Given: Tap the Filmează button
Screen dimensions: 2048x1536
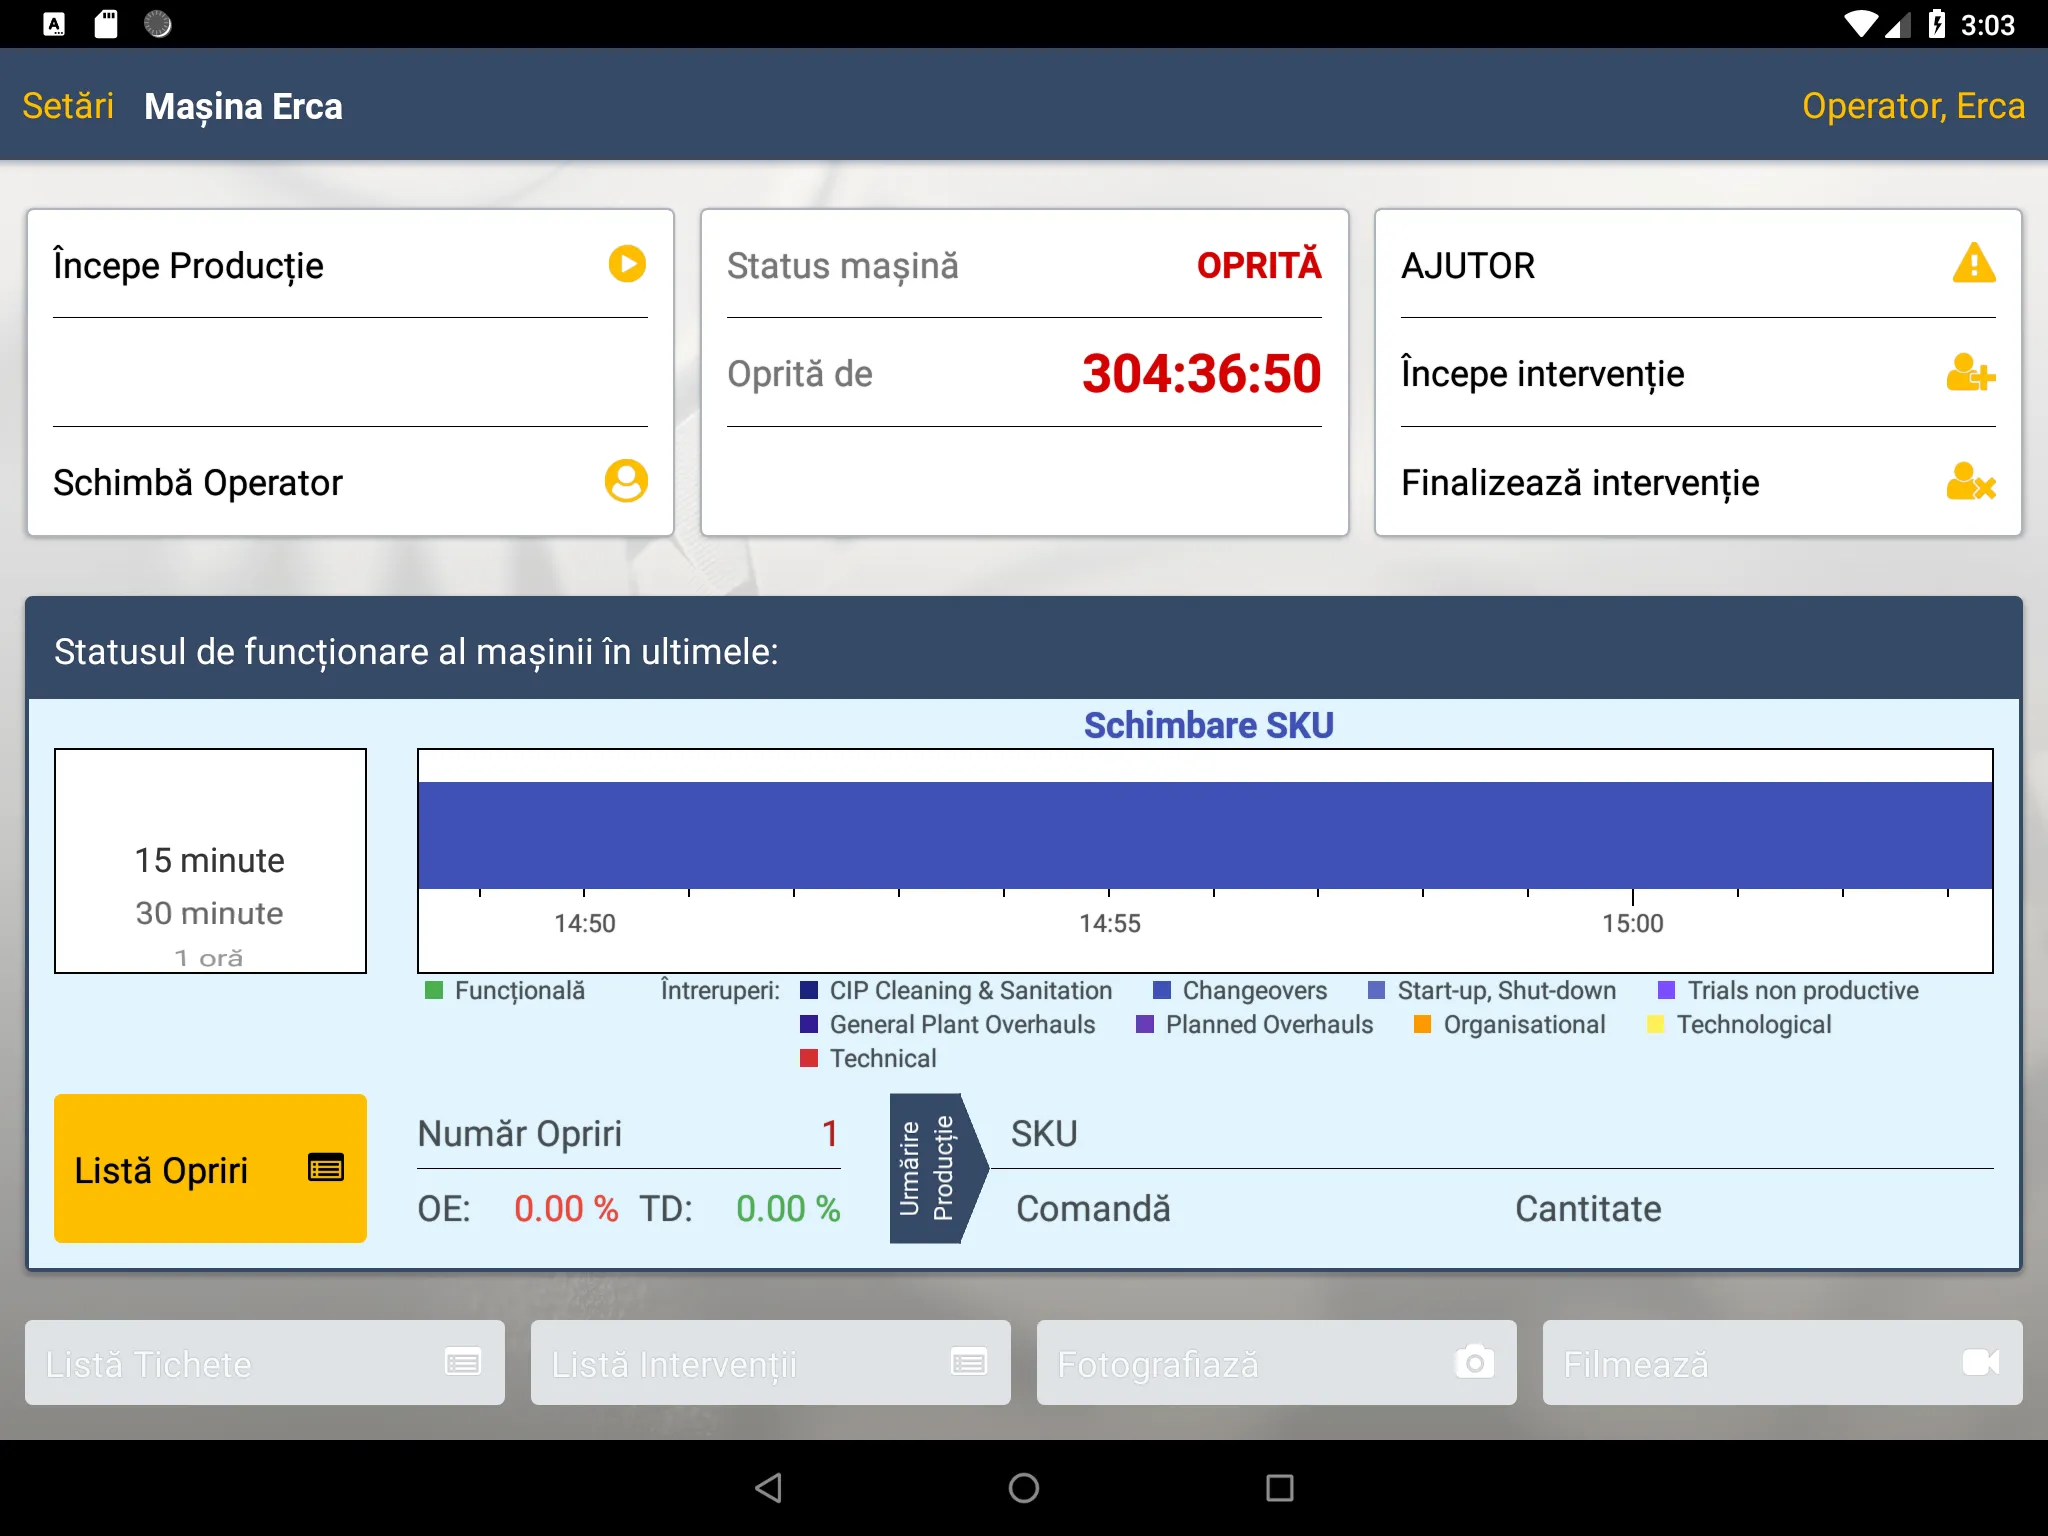Looking at the screenshot, I should pyautogui.click(x=1783, y=1362).
